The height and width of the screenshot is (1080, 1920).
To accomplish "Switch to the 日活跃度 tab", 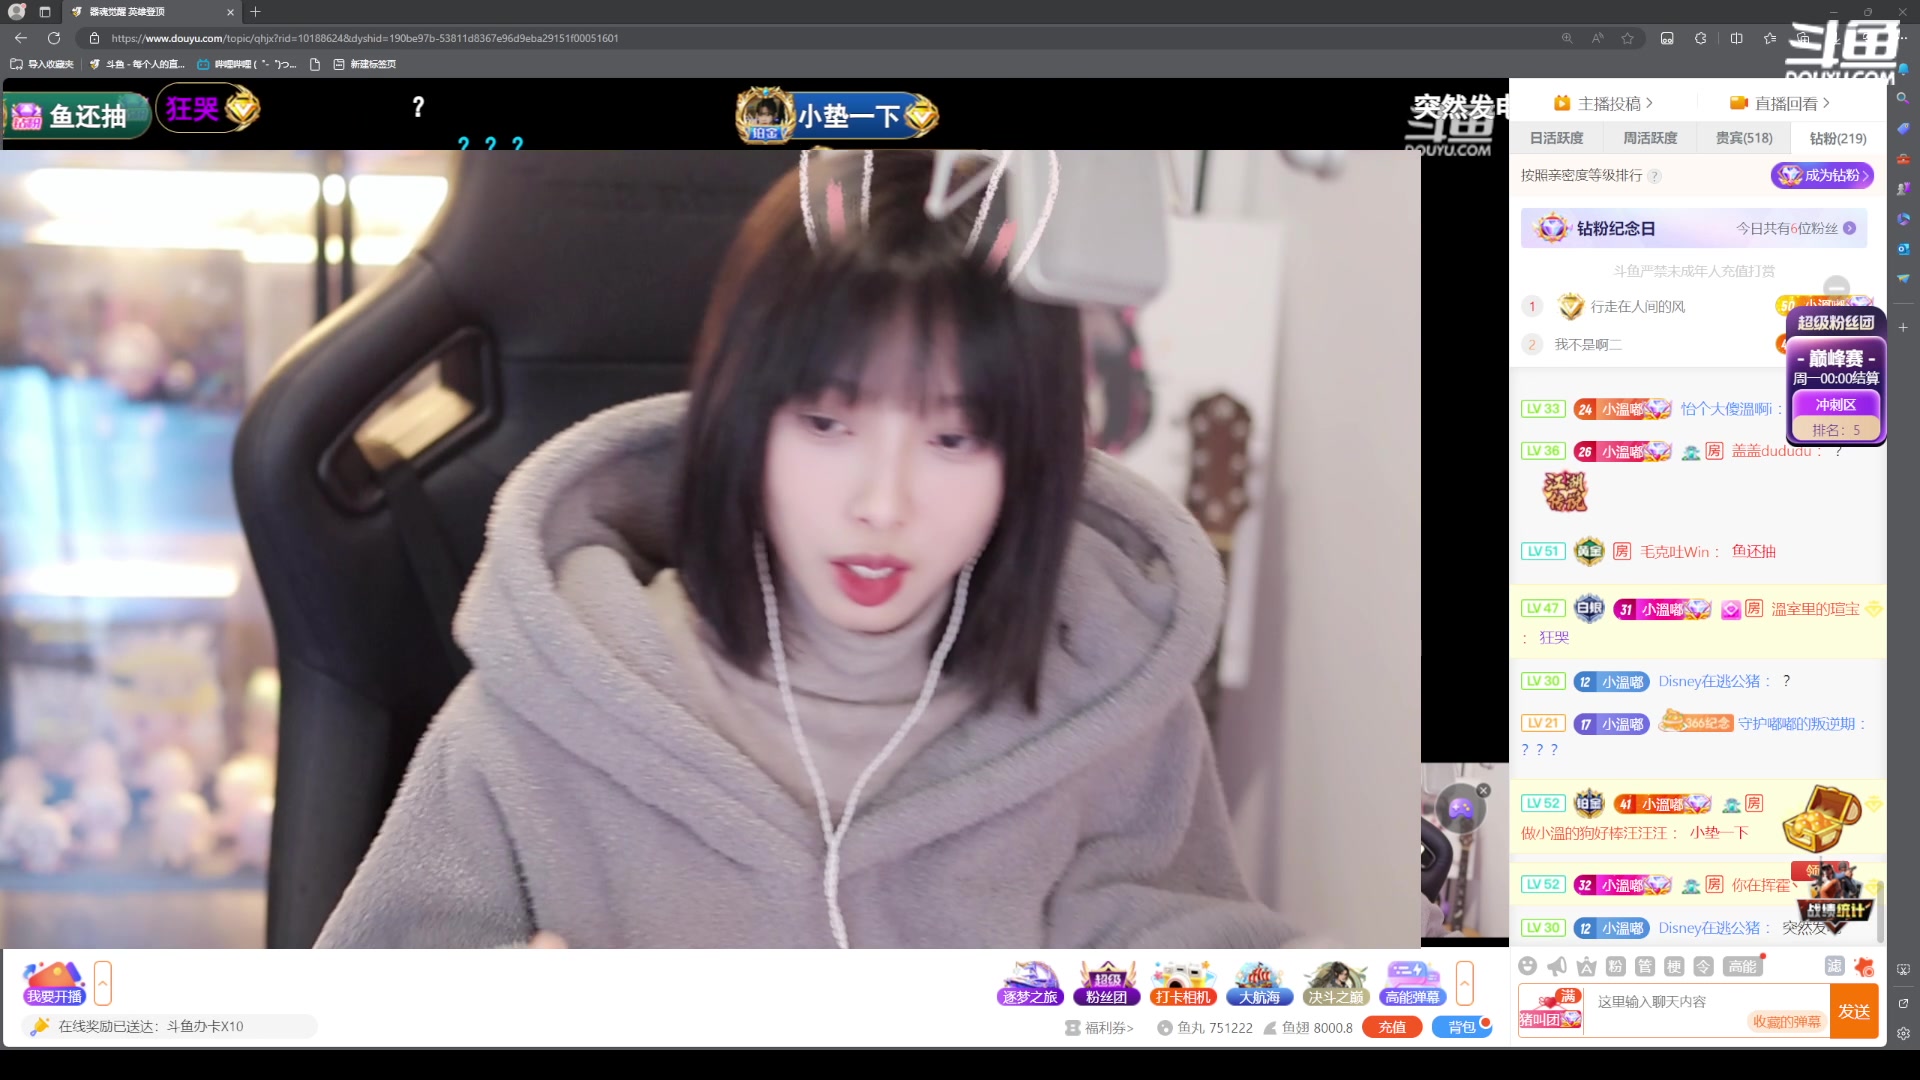I will click(1556, 138).
